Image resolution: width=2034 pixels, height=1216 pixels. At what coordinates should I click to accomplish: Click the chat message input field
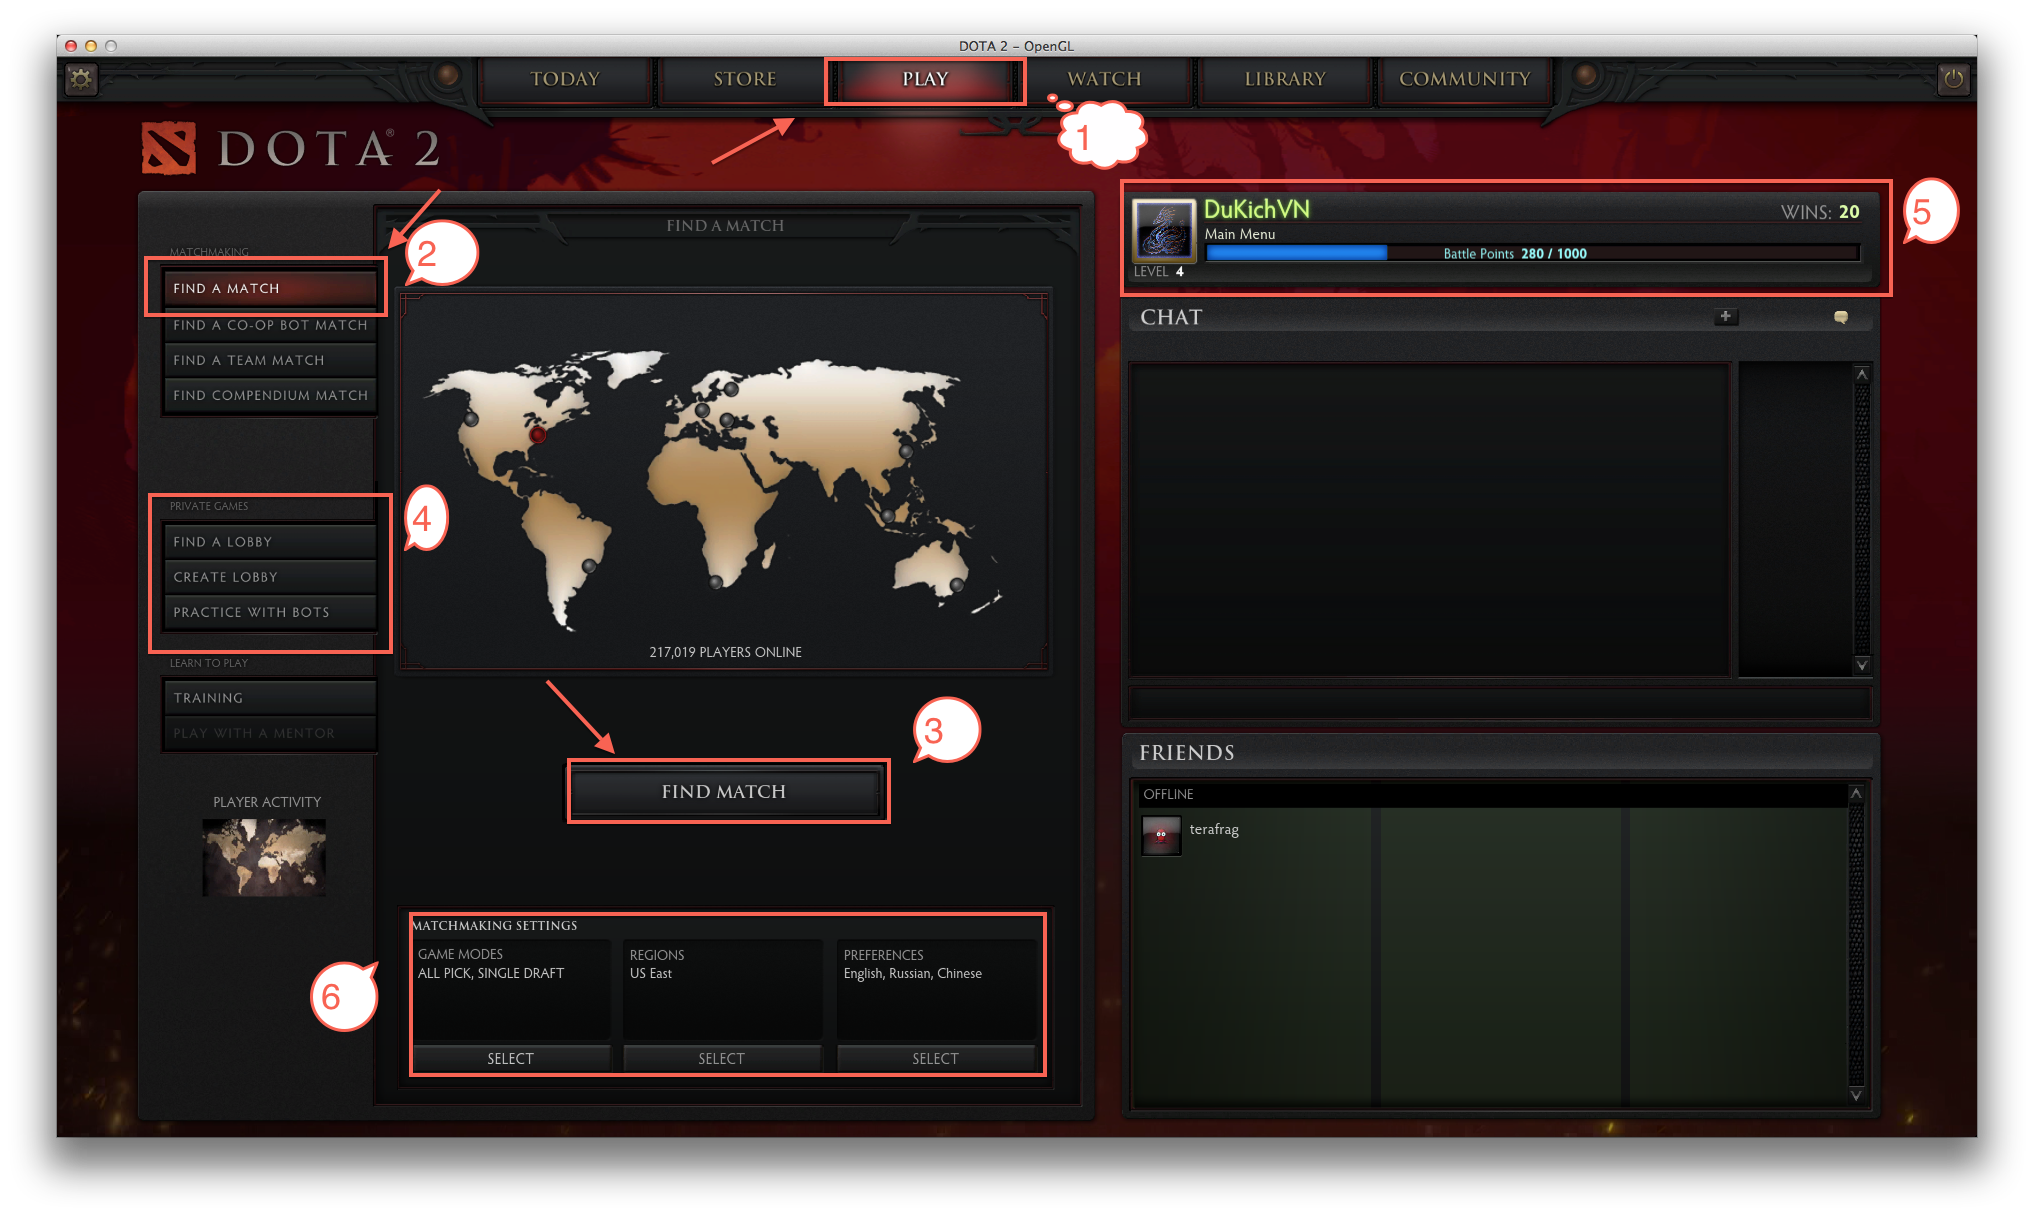(1498, 702)
